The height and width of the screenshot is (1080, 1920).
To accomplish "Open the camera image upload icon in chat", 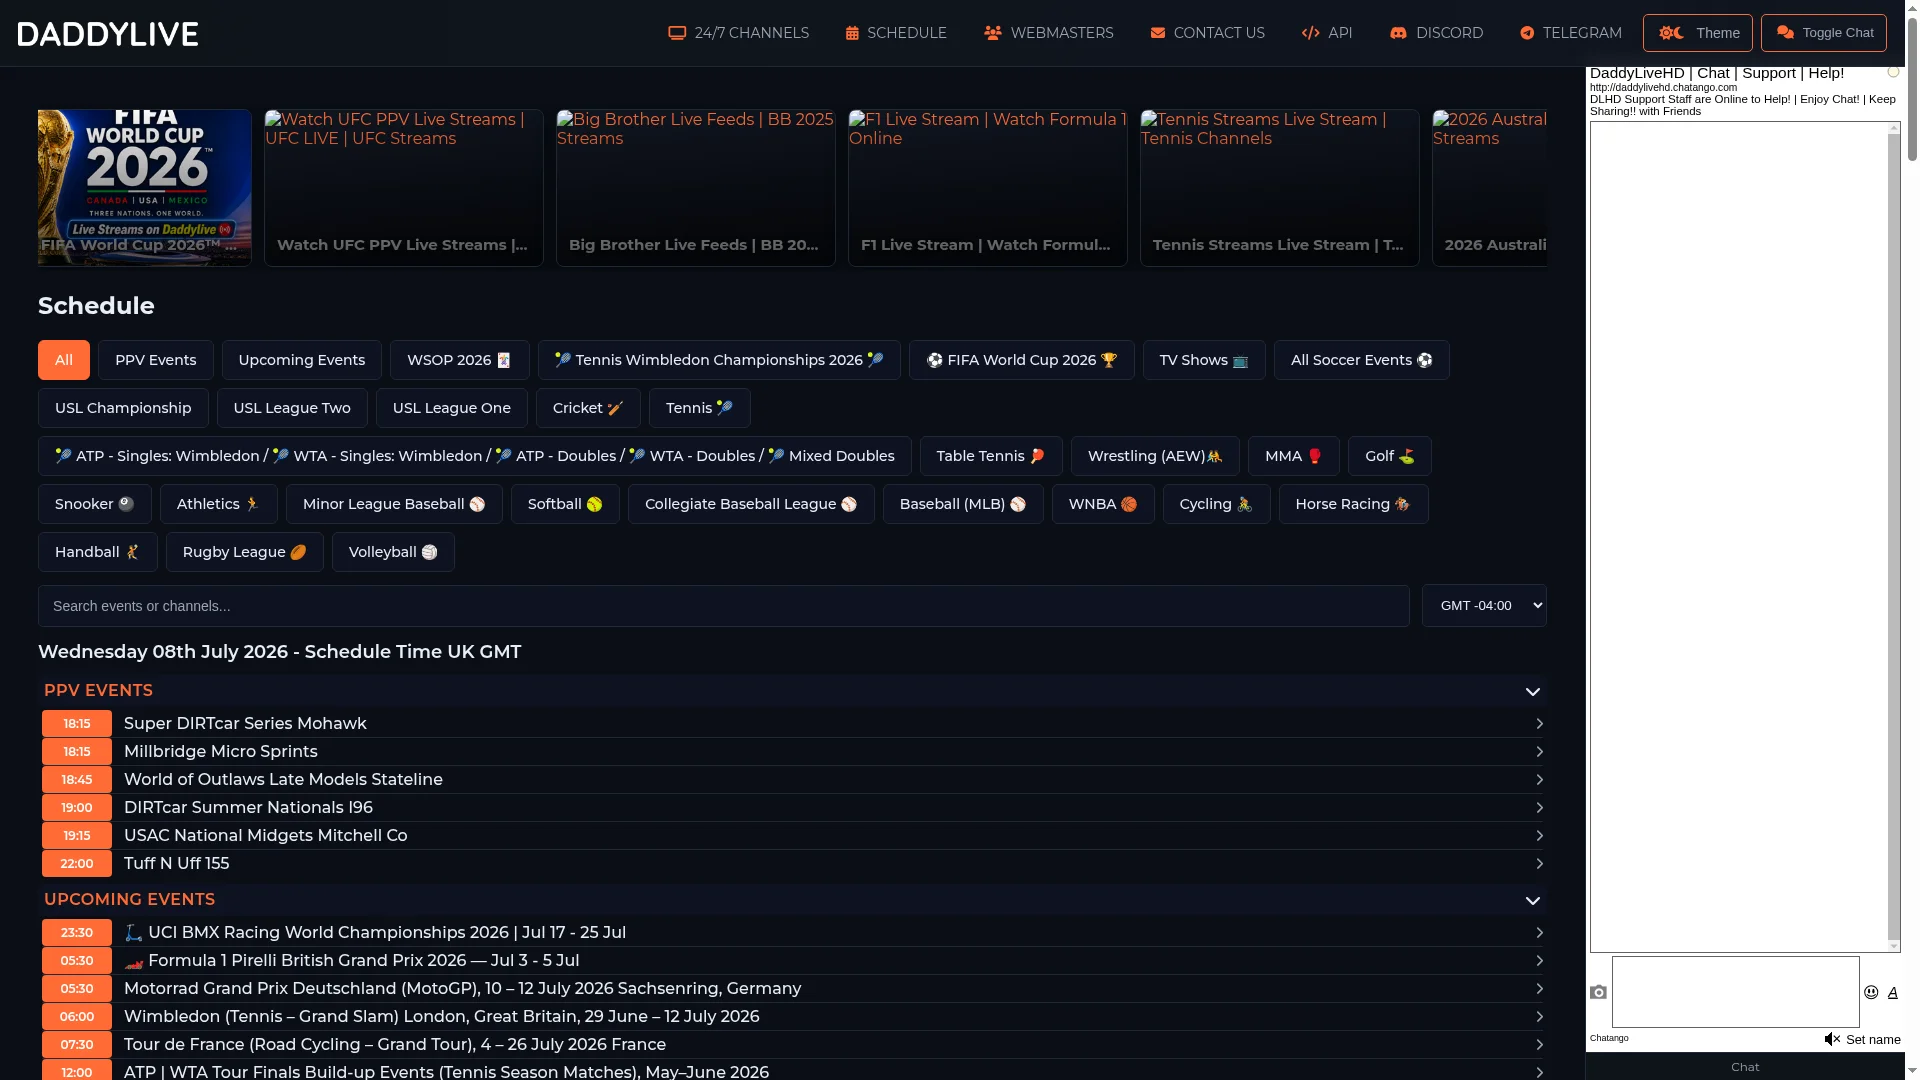I will (1598, 992).
